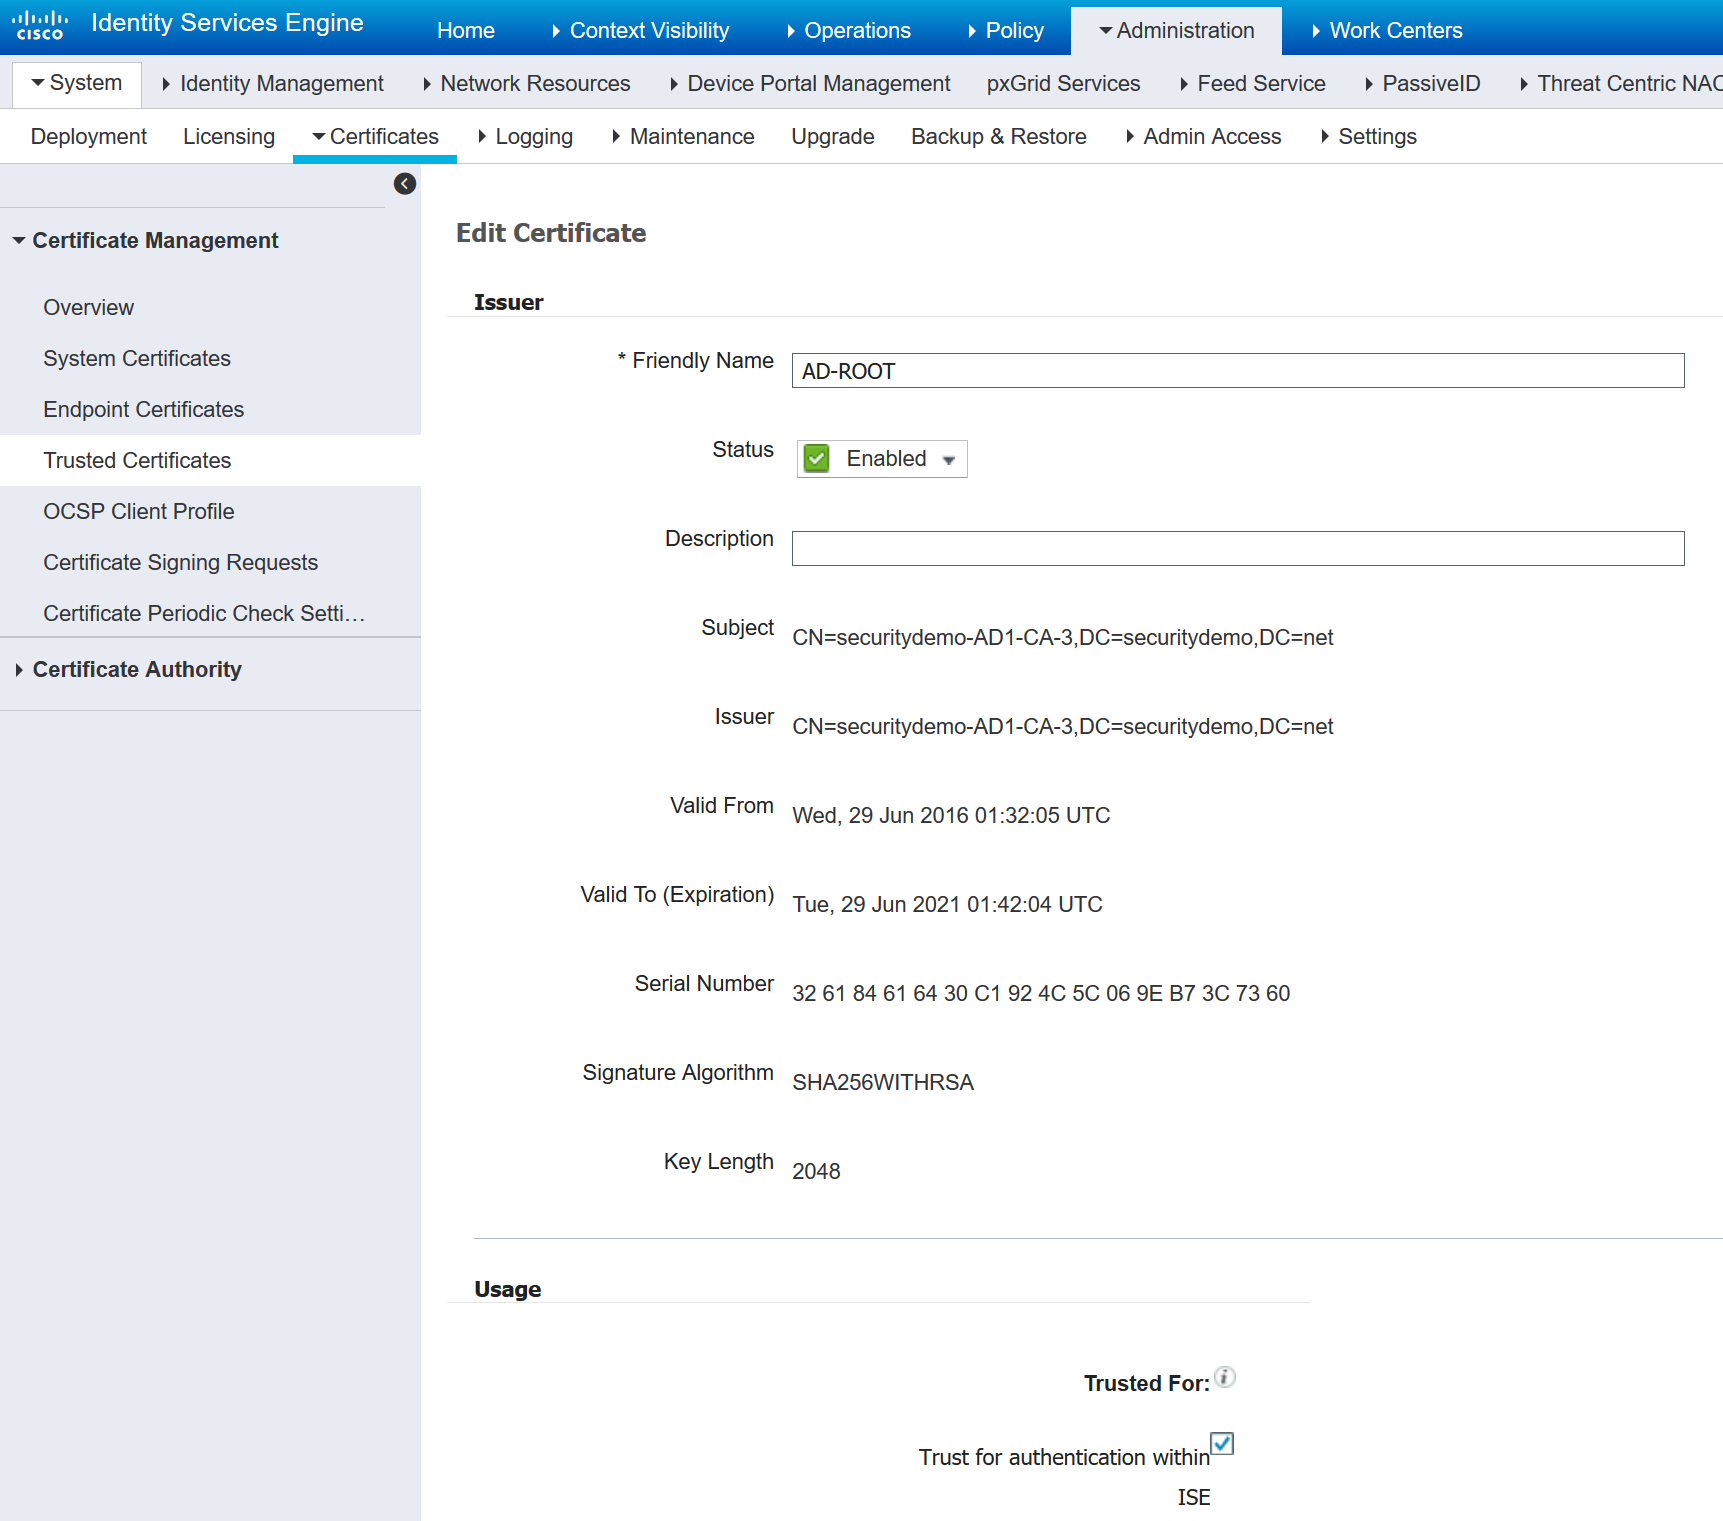Expand the Context Visibility menu
This screenshot has height=1521, width=1723.
coord(640,31)
